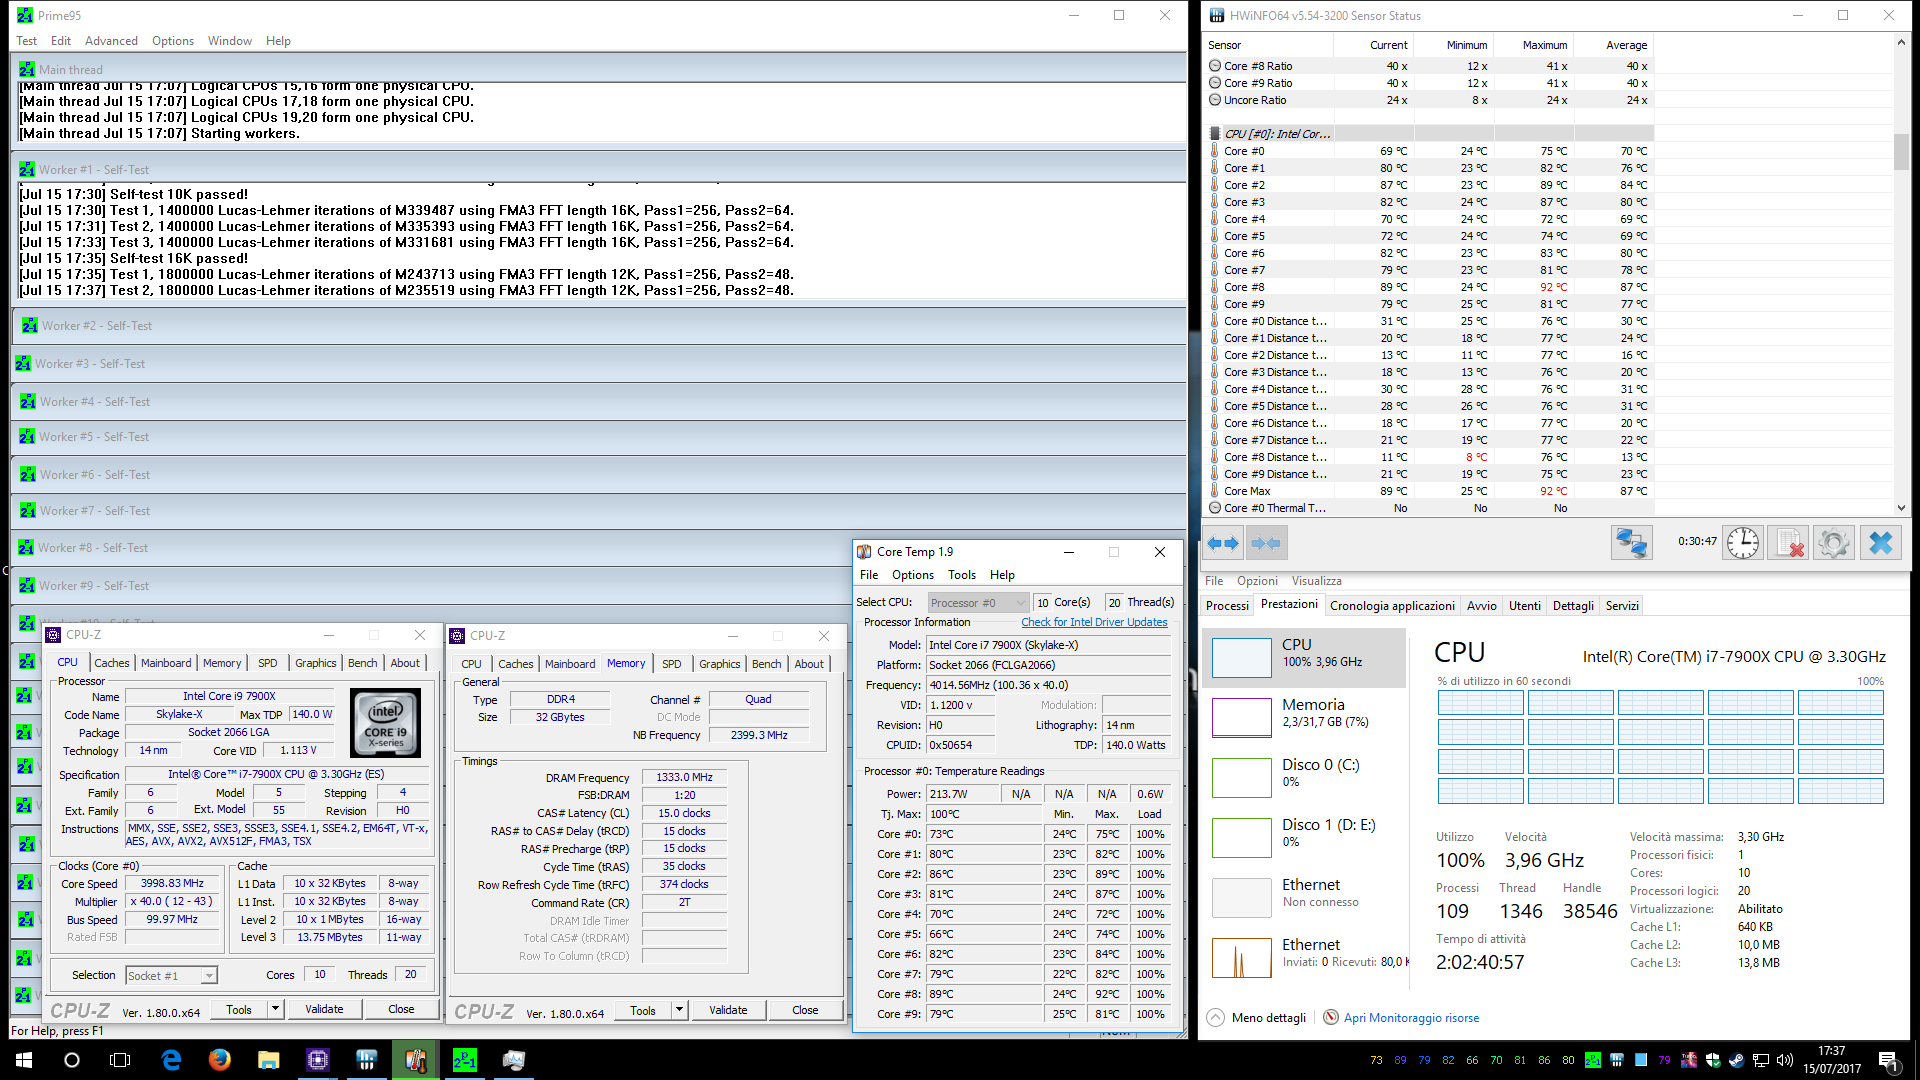Open Socket #1 selection dropdown in CPU-Z

(x=171, y=976)
